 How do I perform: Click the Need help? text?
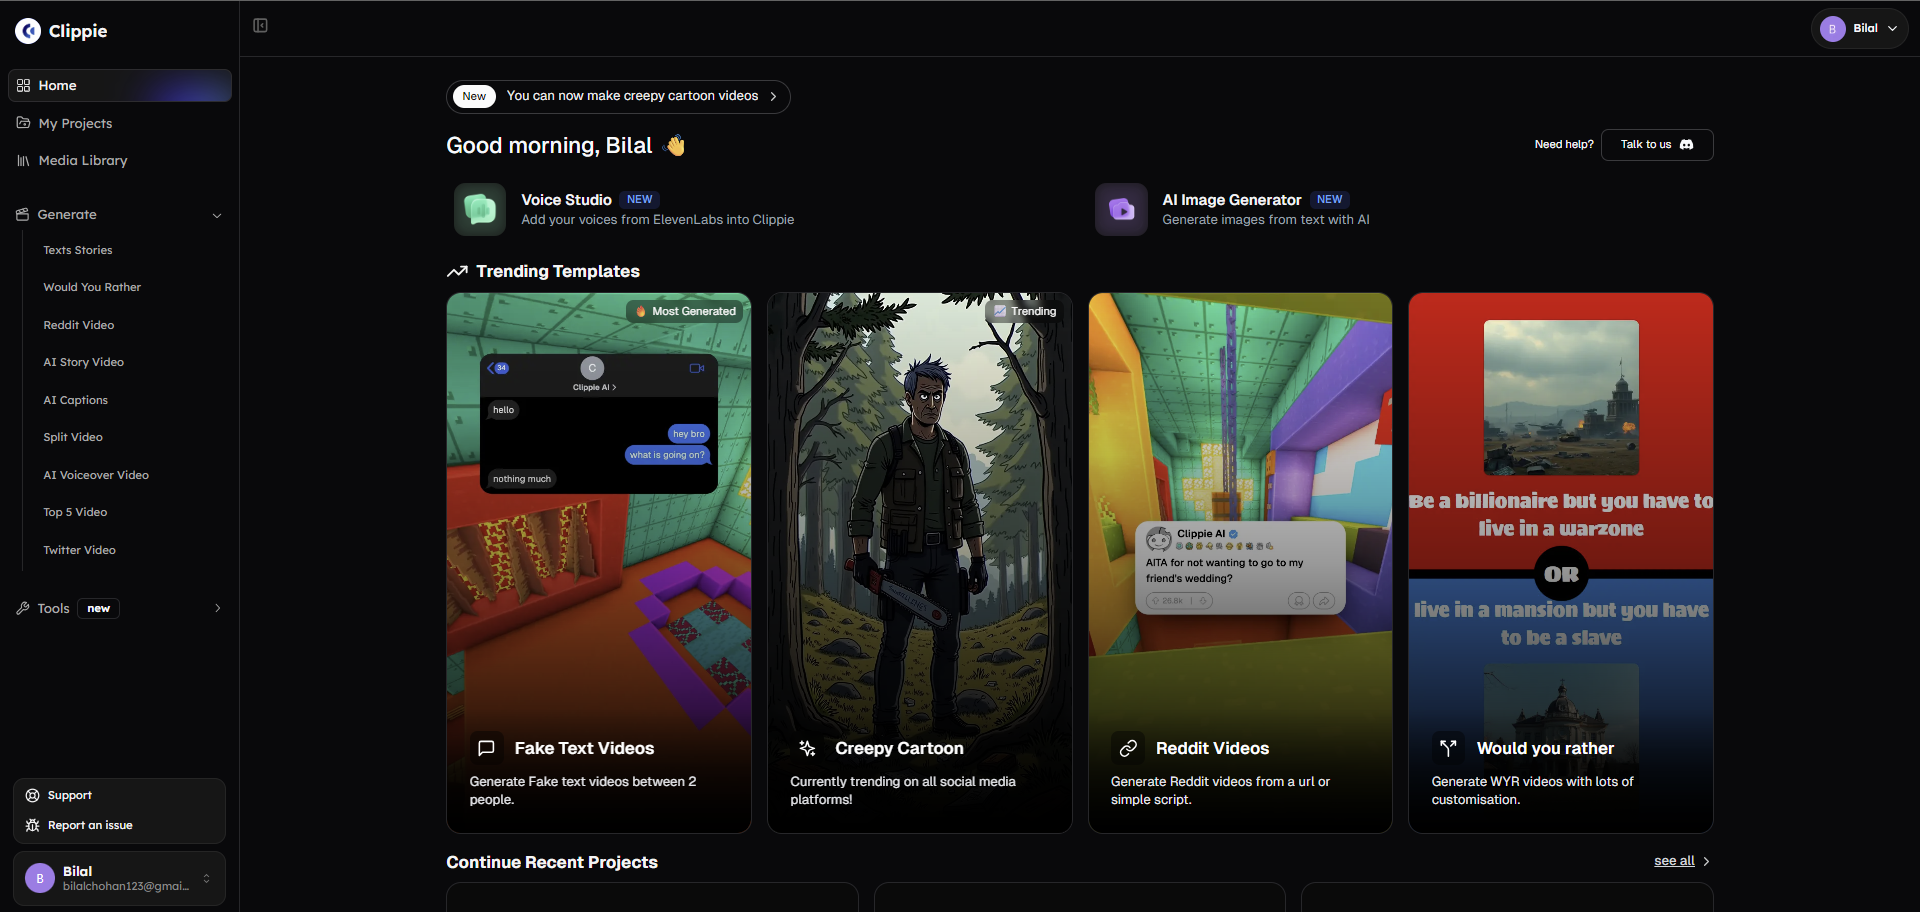point(1564,145)
